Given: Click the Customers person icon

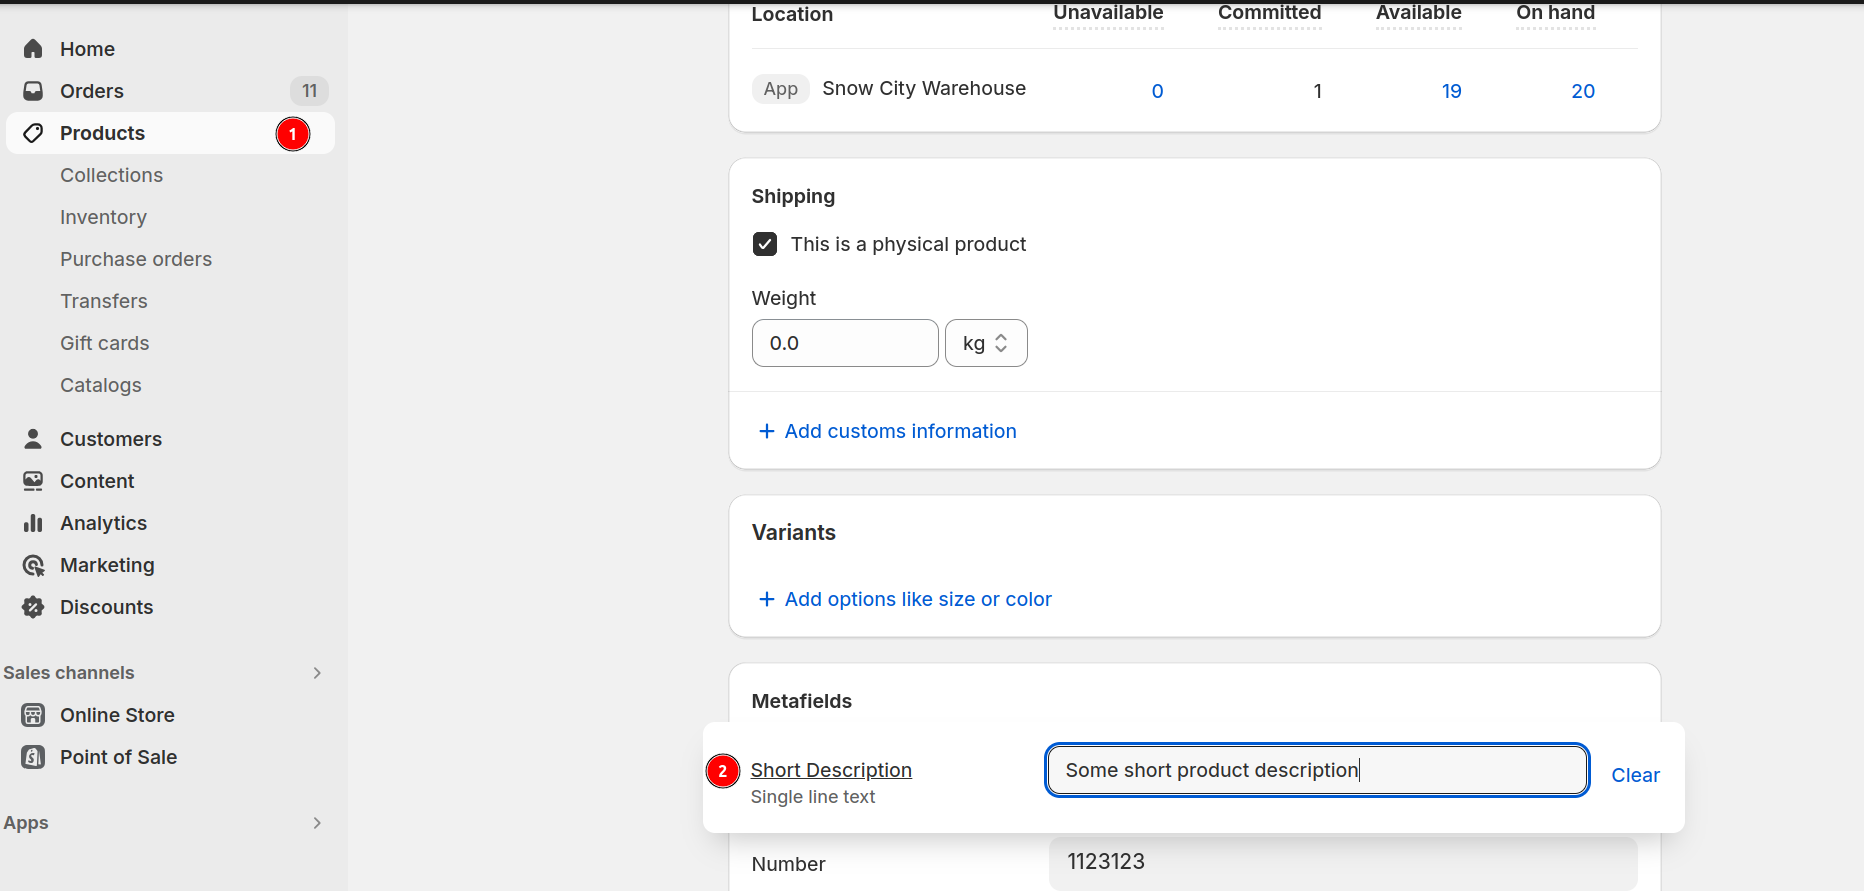Looking at the screenshot, I should pyautogui.click(x=33, y=439).
